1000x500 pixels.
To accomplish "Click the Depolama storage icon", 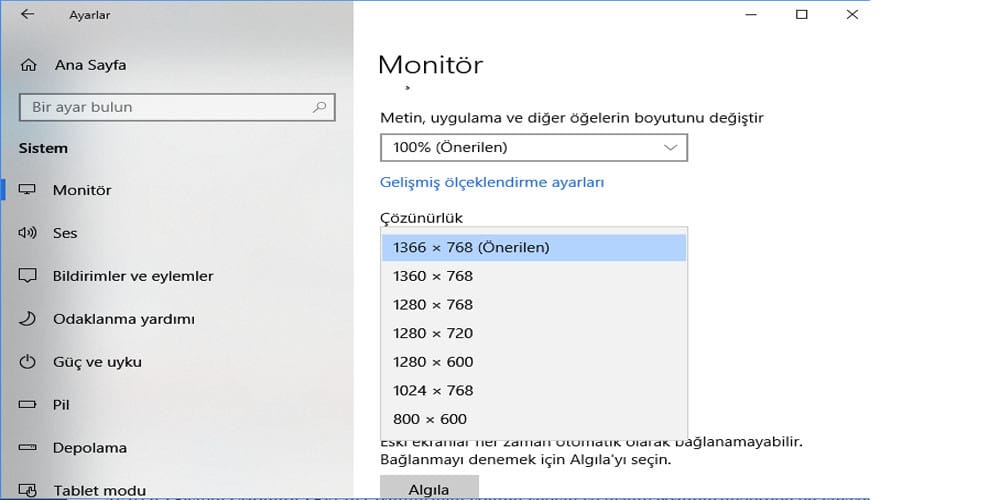I will click(28, 448).
